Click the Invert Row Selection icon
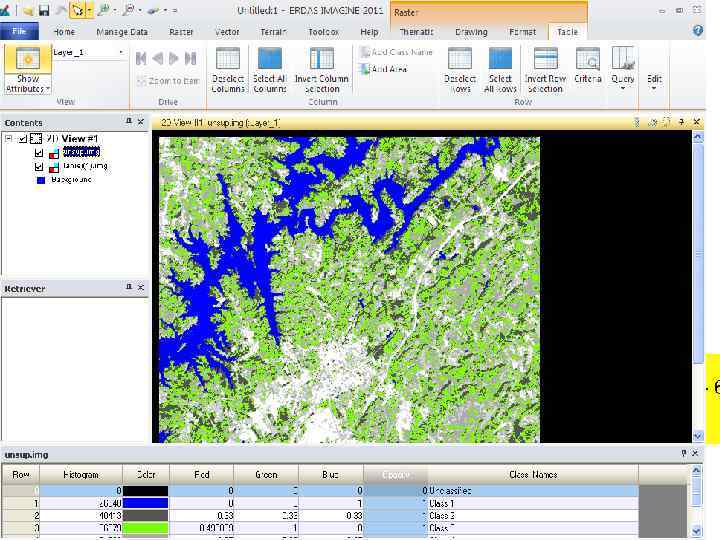Viewport: 720px width, 540px height. point(545,59)
